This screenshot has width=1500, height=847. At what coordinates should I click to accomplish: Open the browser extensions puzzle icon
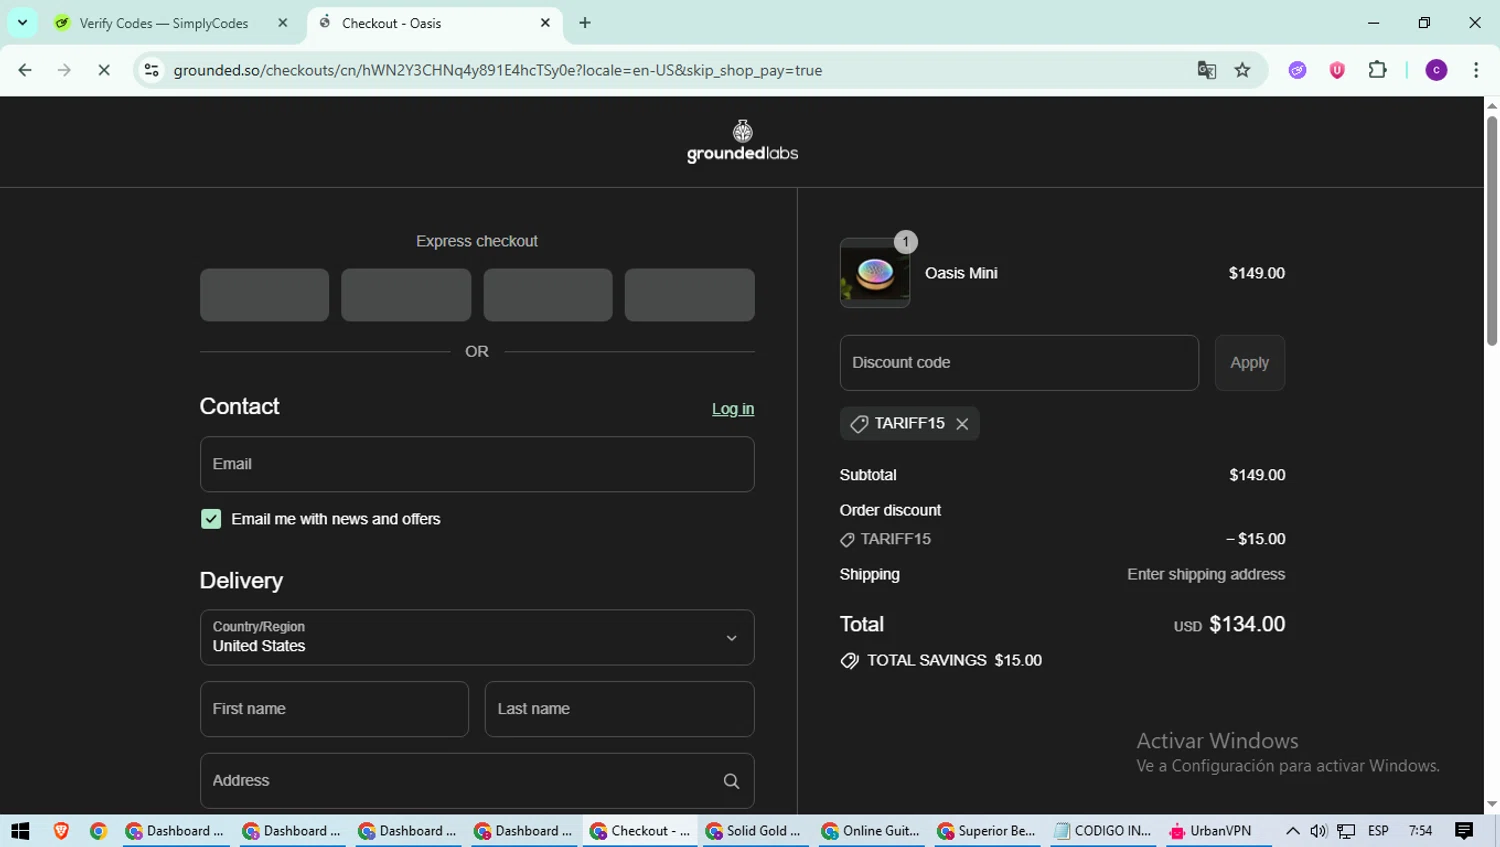1377,70
